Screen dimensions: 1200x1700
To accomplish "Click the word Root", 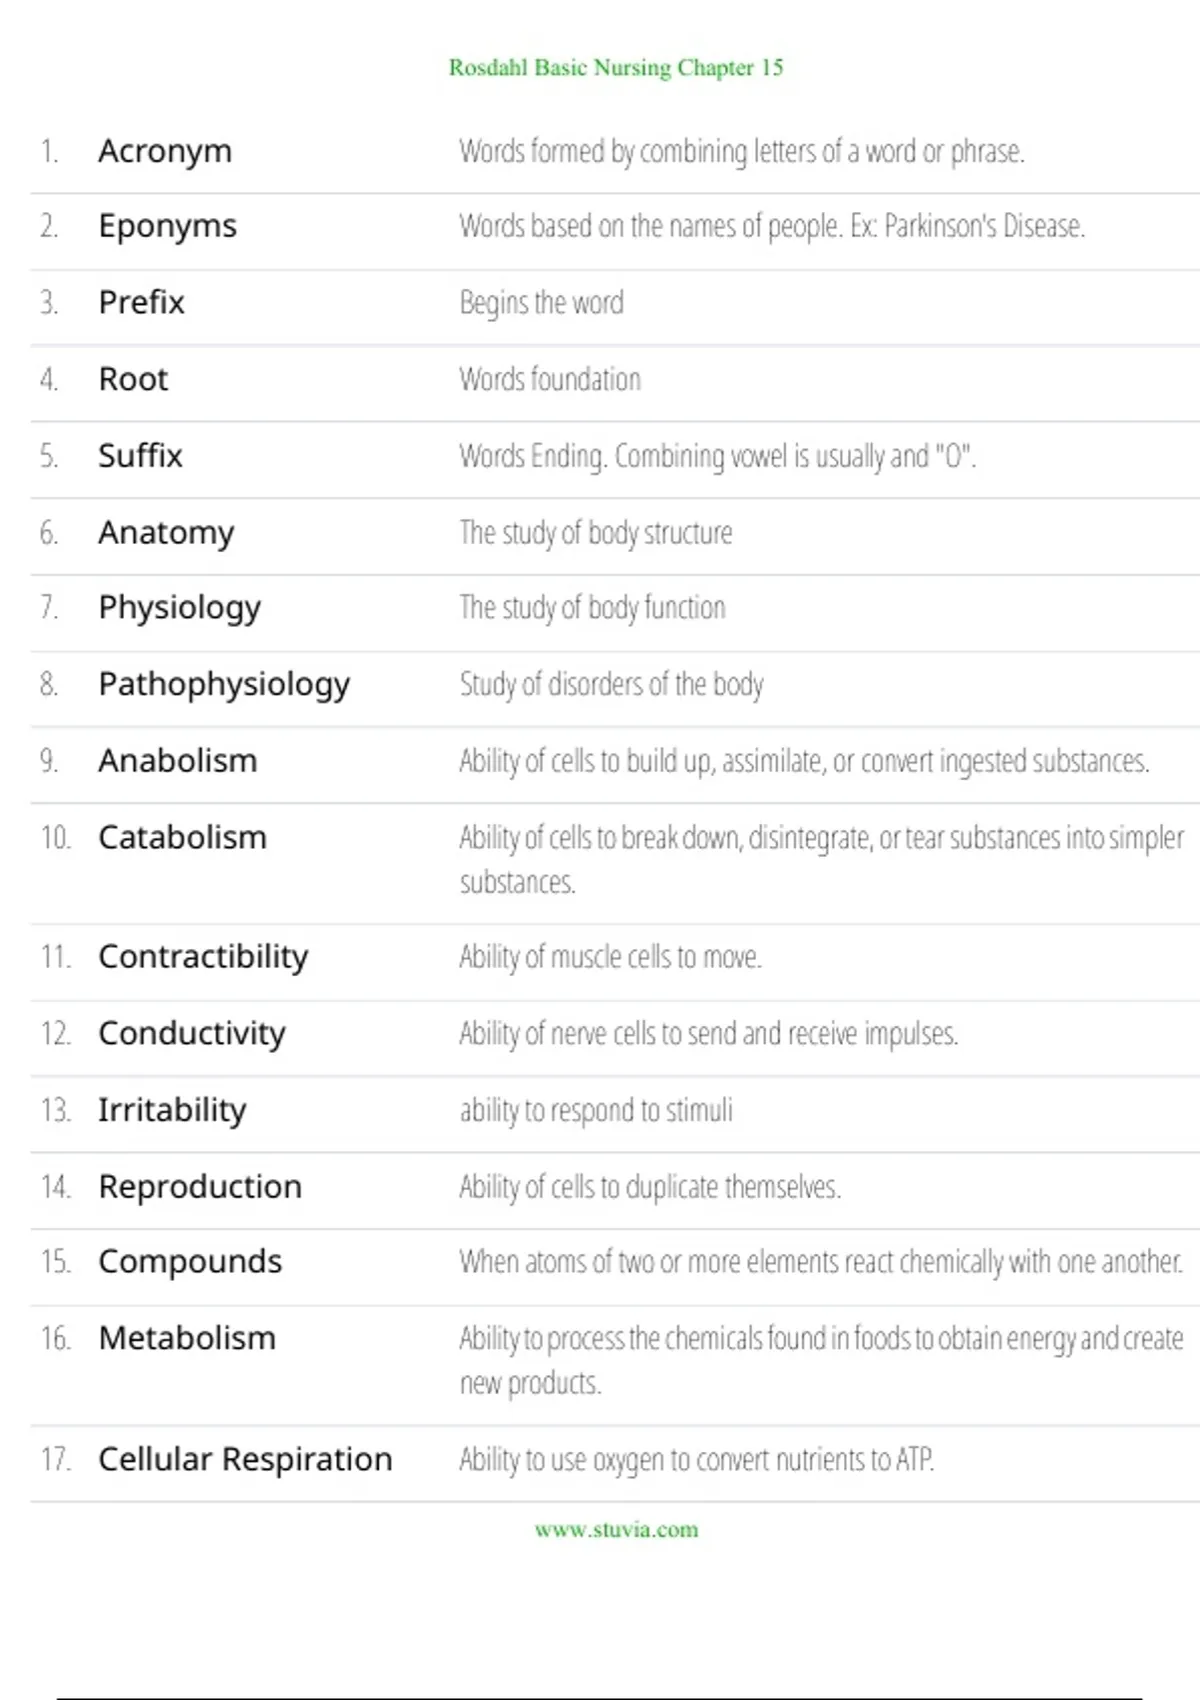I will click(133, 379).
